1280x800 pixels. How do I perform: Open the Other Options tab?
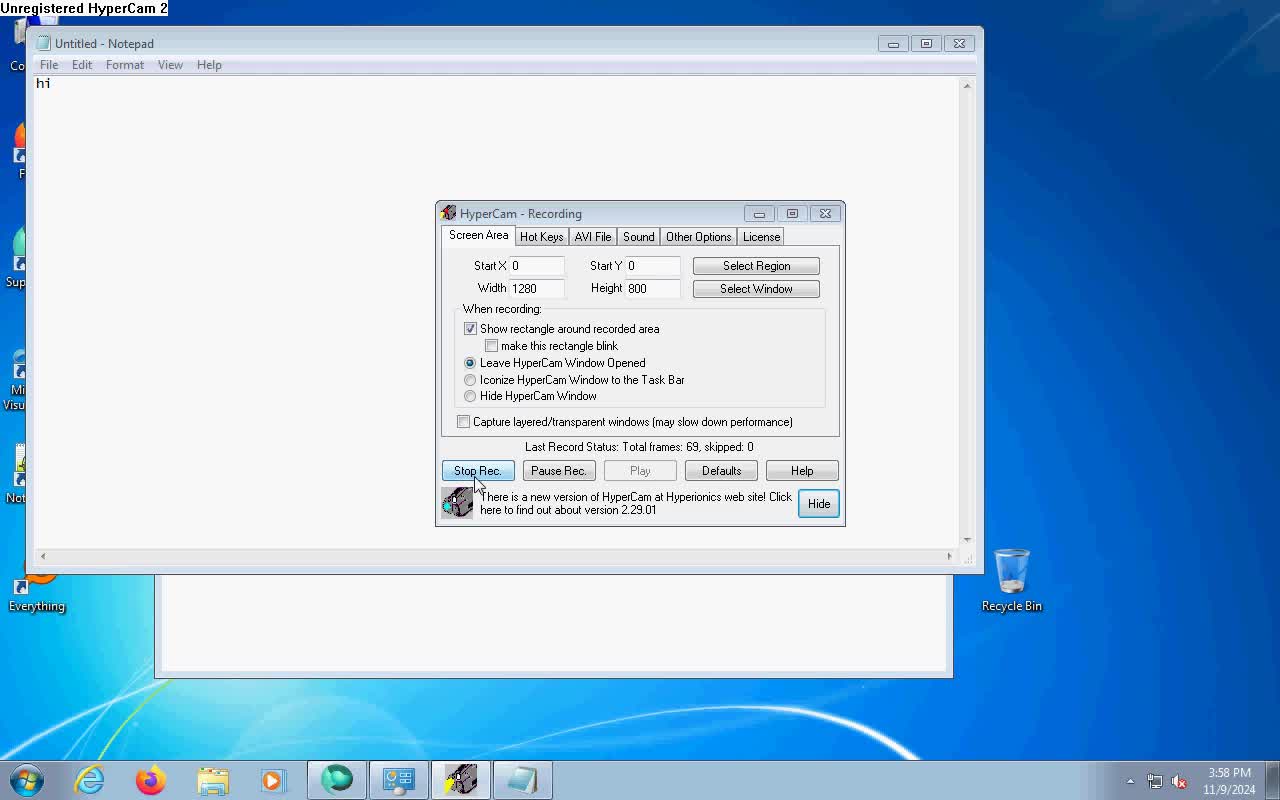[698, 237]
